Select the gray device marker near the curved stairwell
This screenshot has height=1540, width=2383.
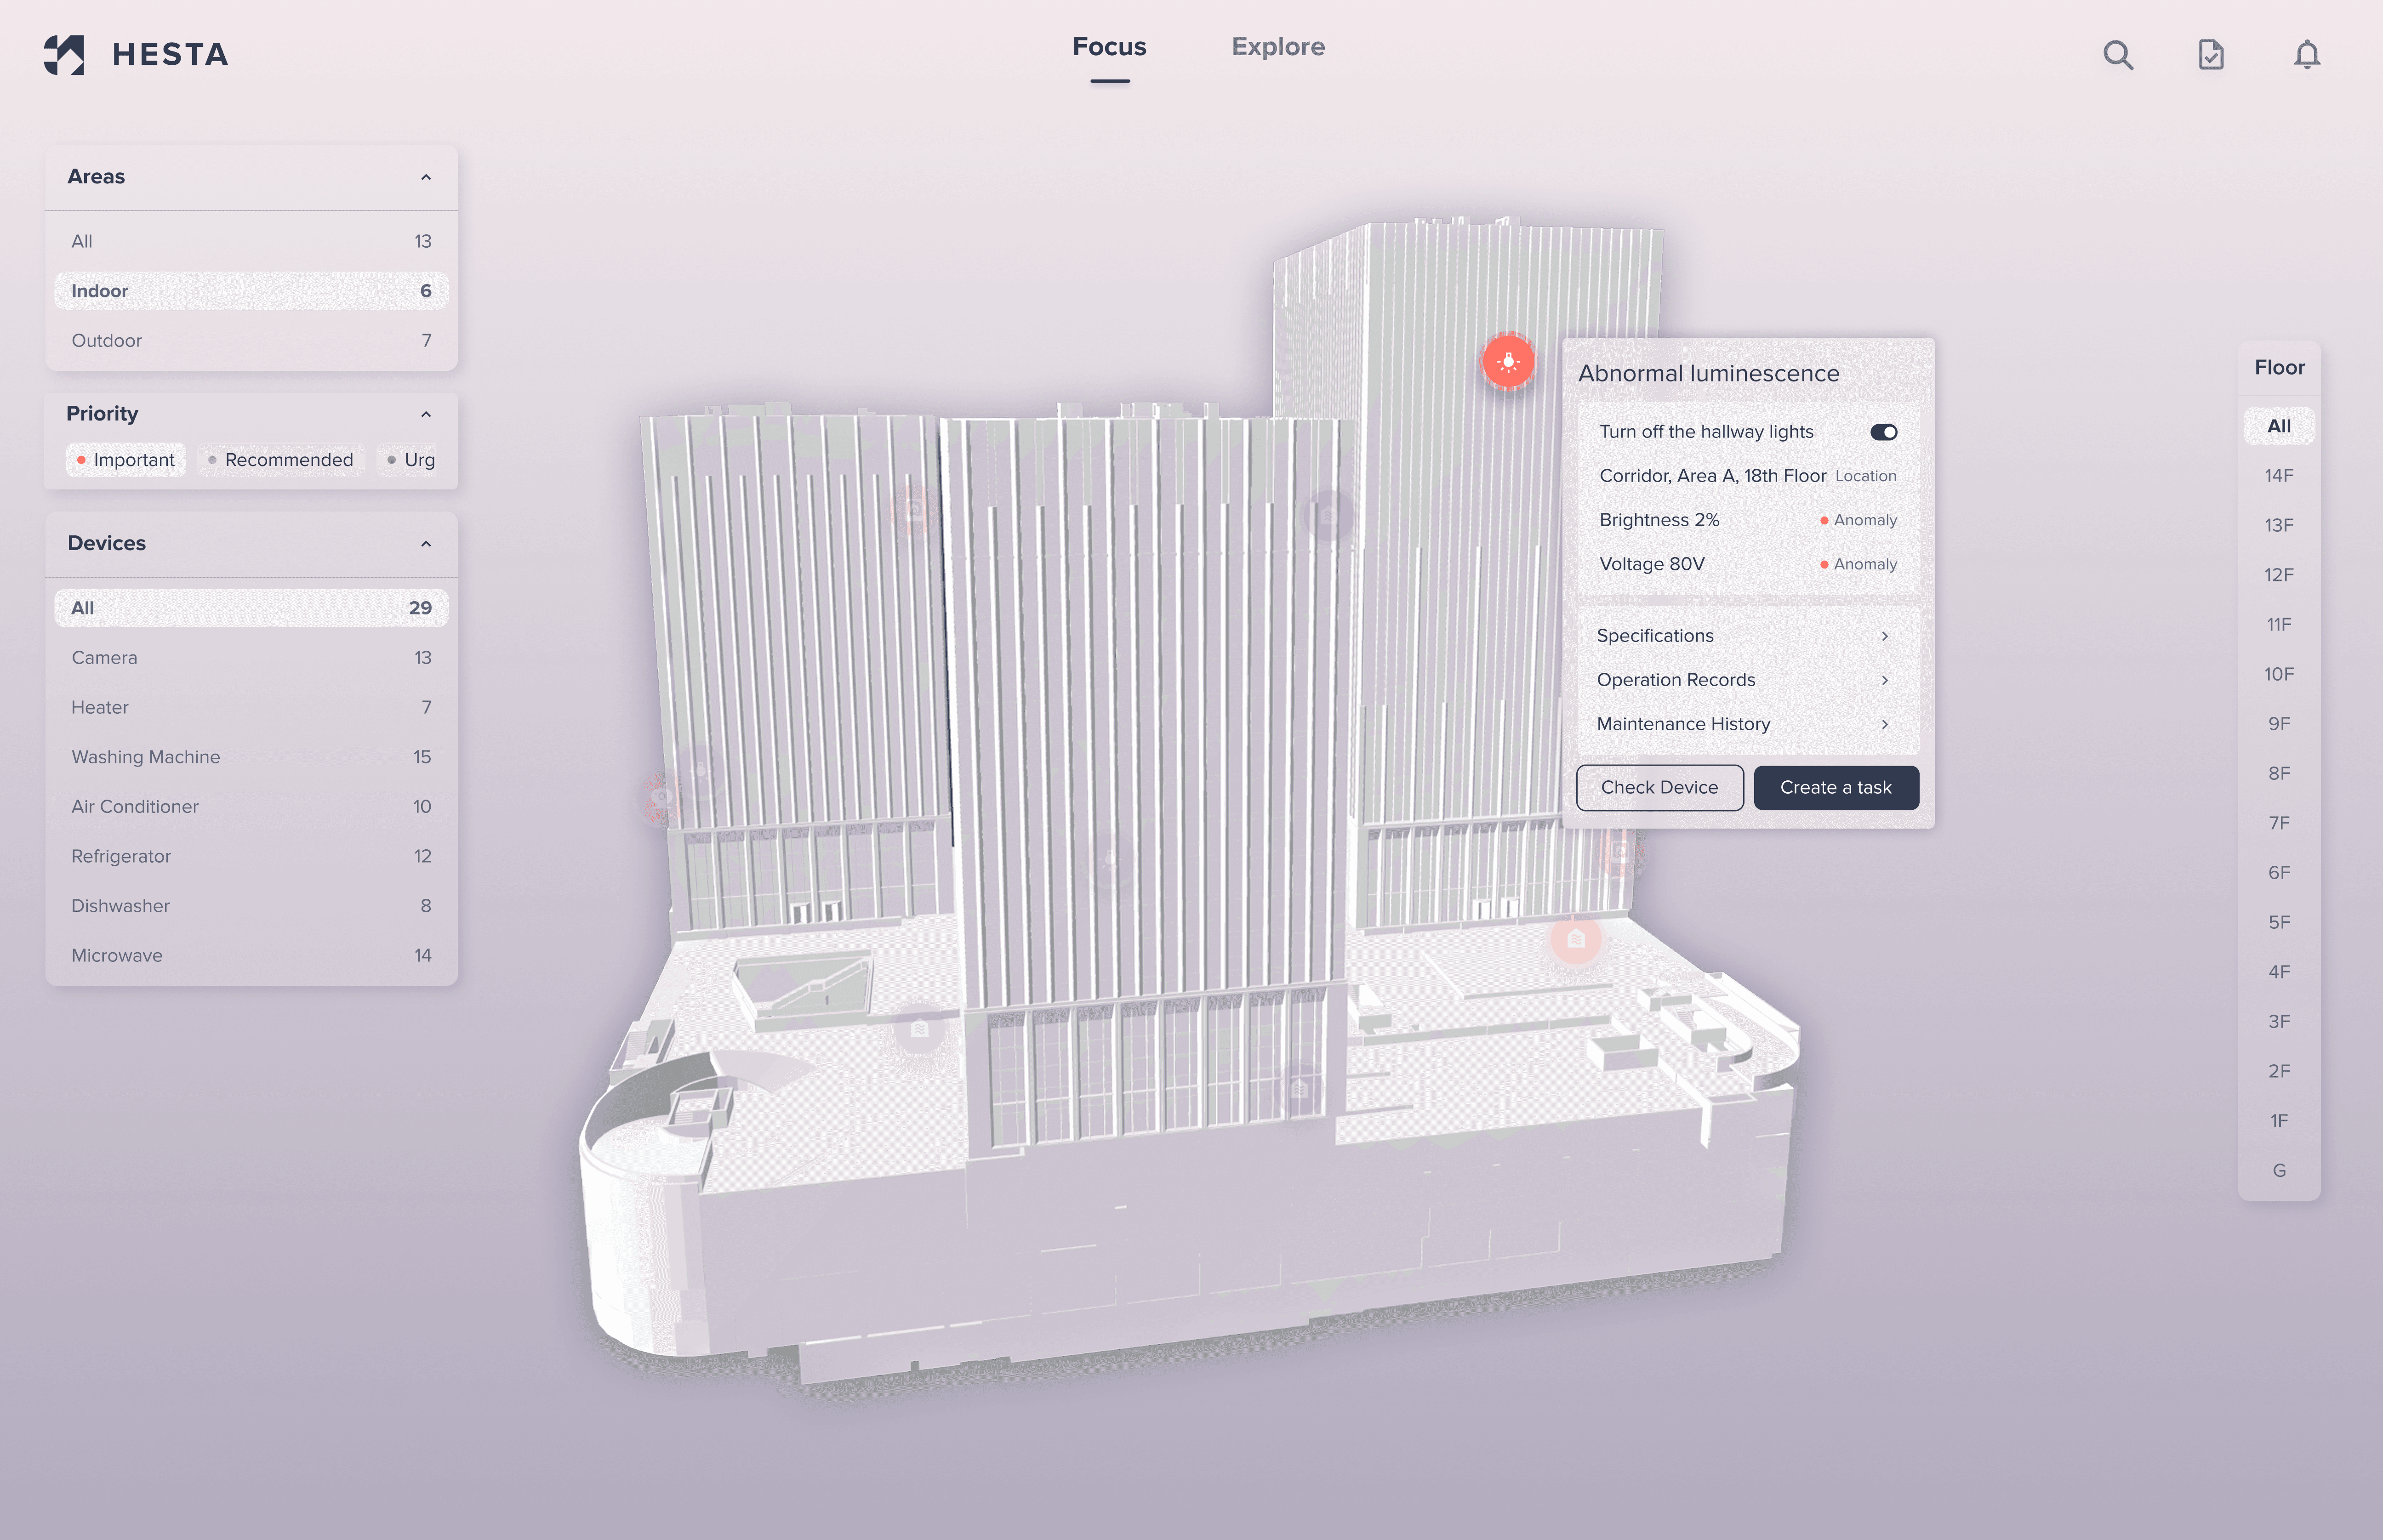click(x=919, y=1028)
